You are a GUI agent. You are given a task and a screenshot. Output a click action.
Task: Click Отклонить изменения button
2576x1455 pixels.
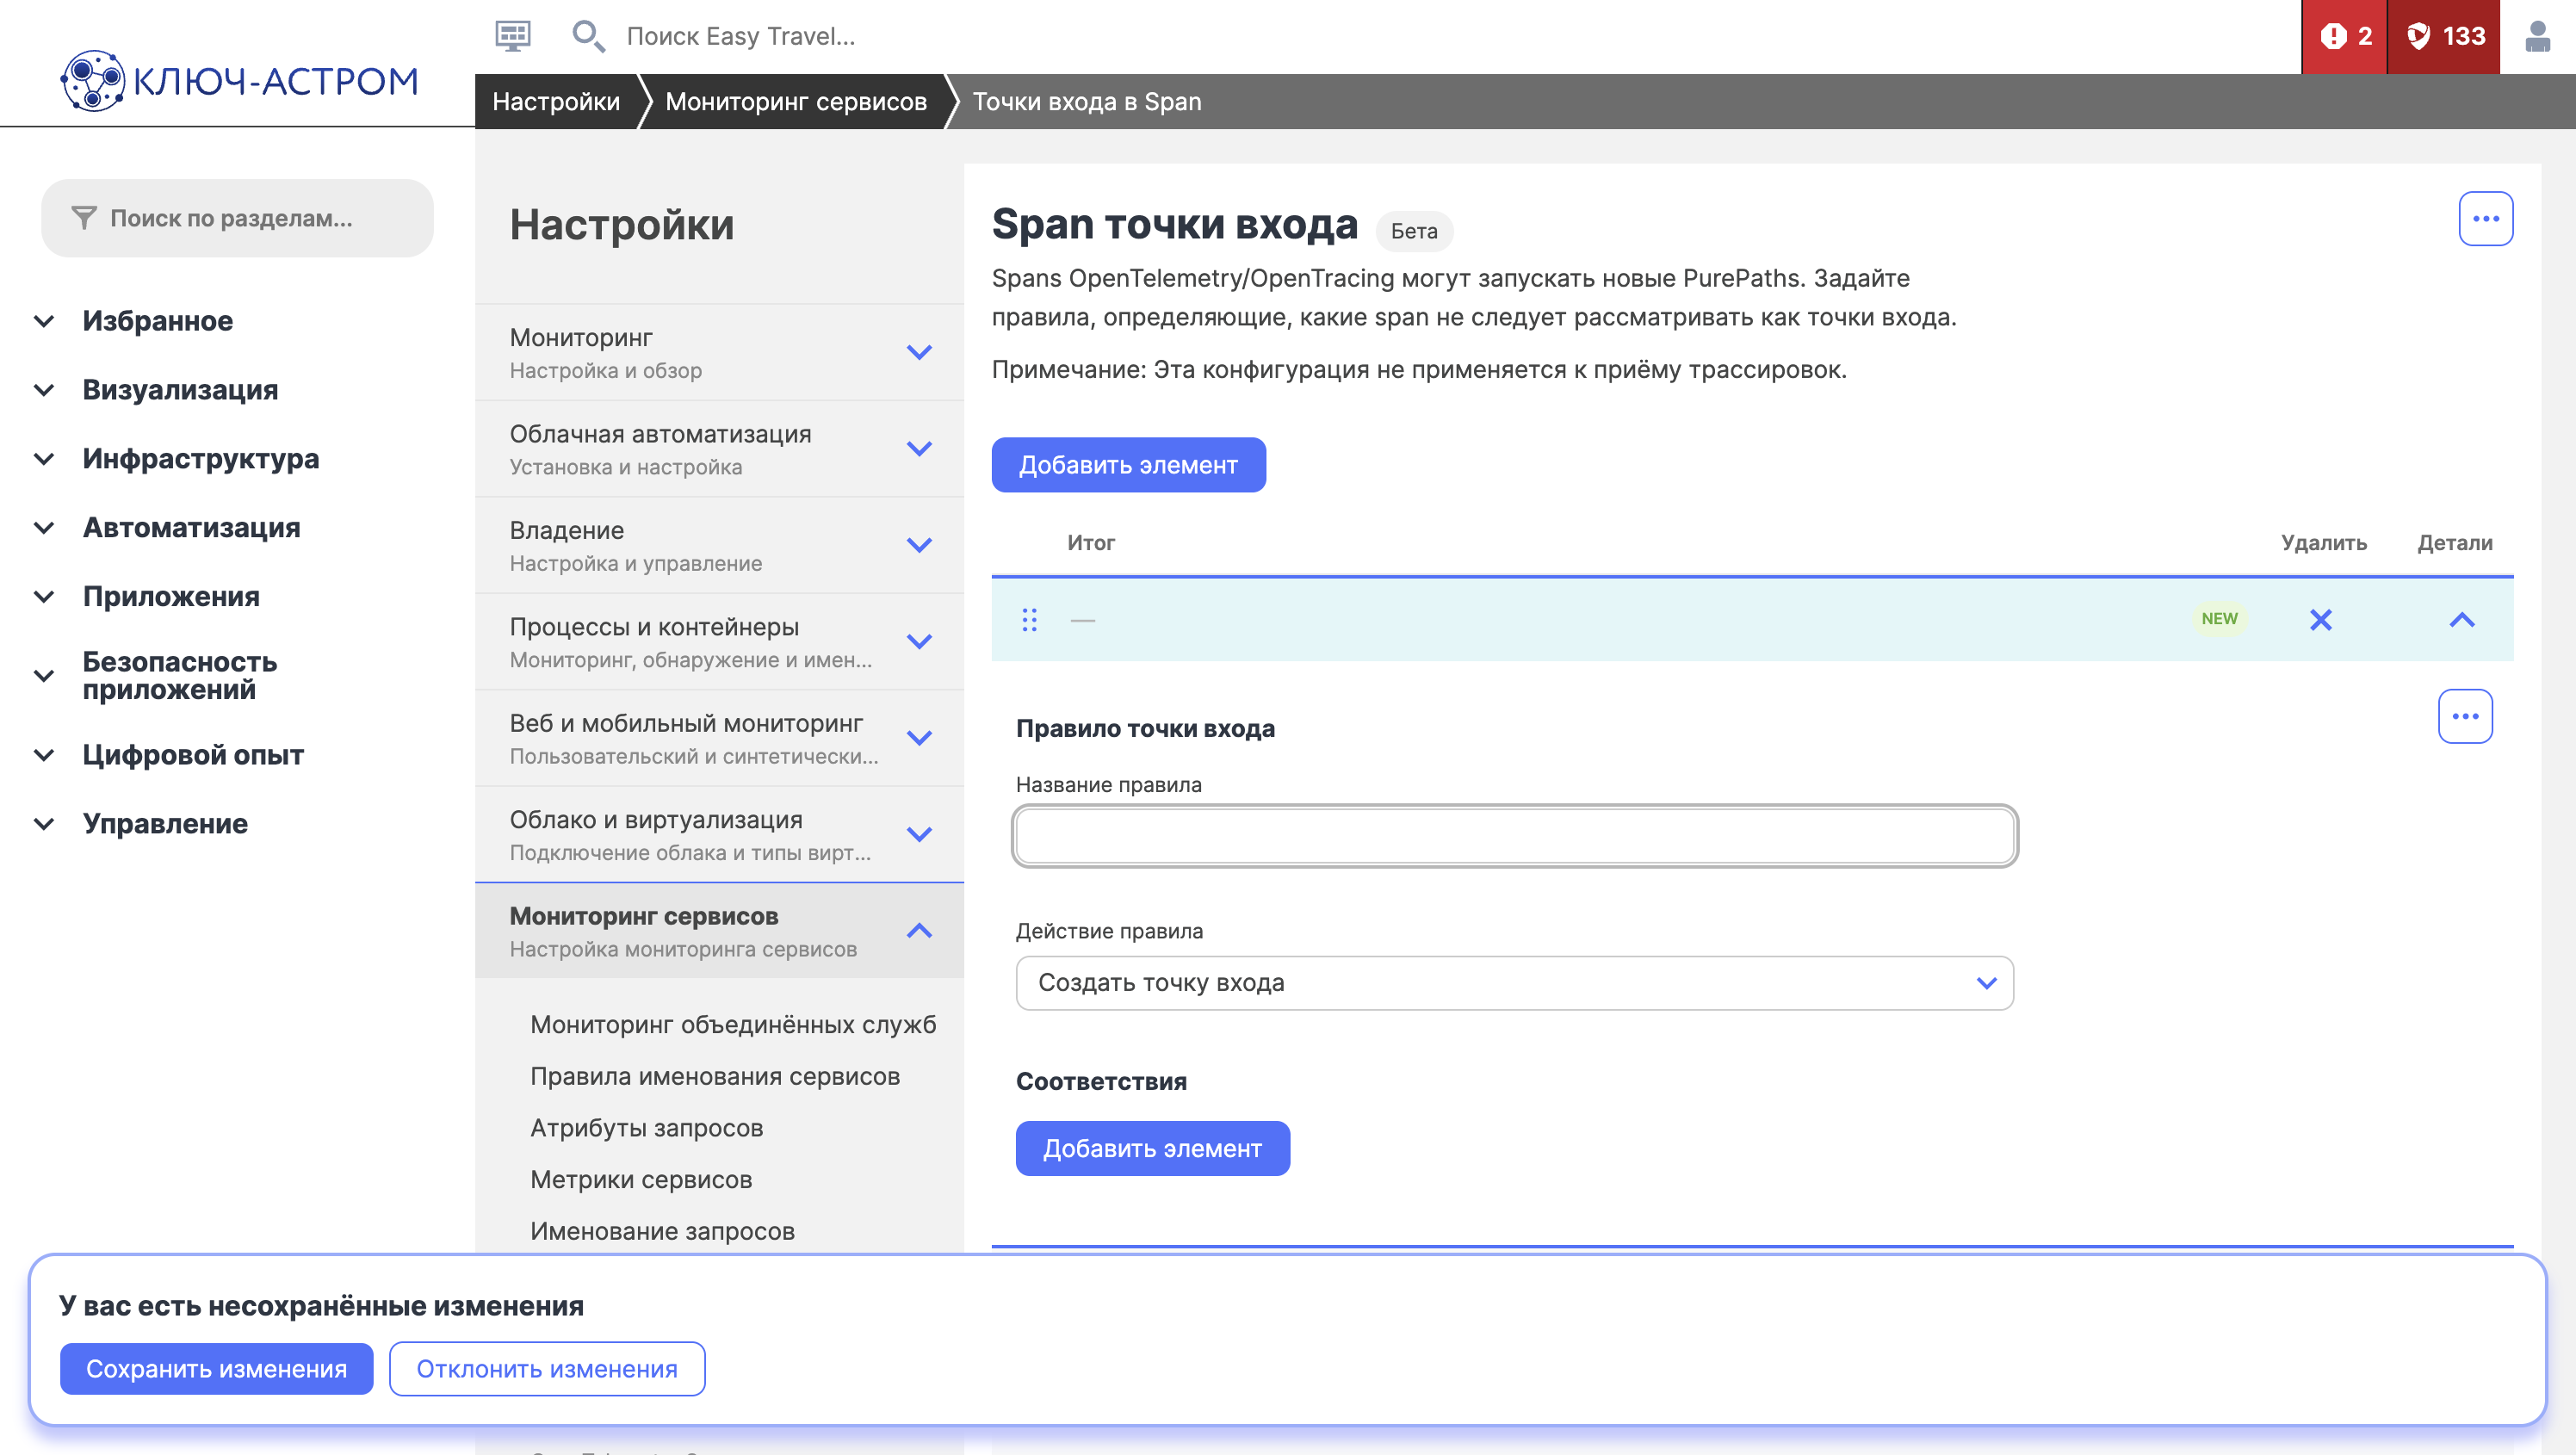pos(546,1368)
